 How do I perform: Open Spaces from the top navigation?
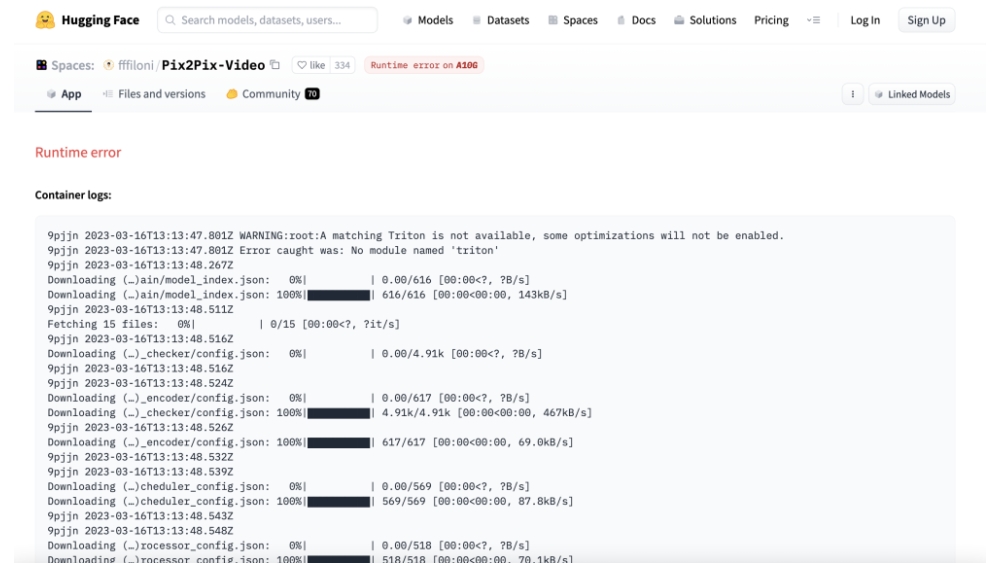[572, 20]
